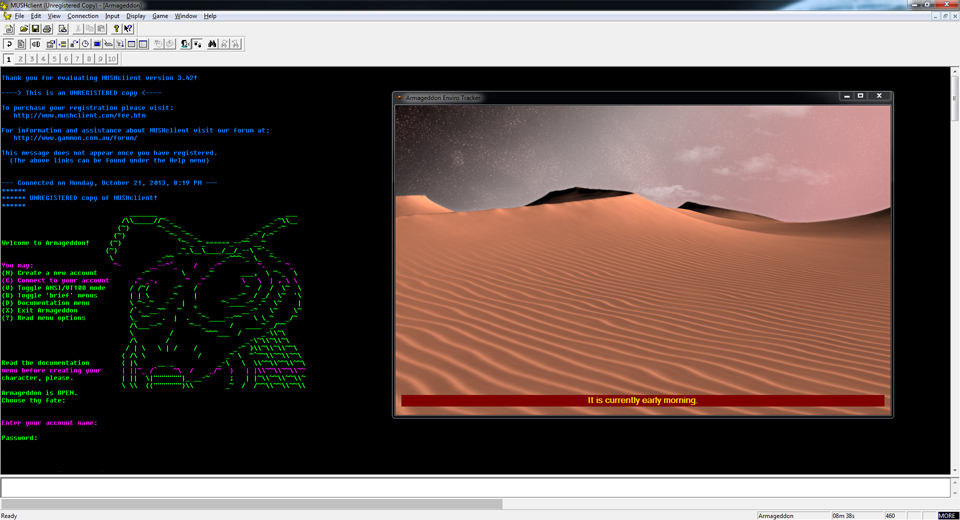Open the View menu
The width and height of the screenshot is (960, 520).
54,16
